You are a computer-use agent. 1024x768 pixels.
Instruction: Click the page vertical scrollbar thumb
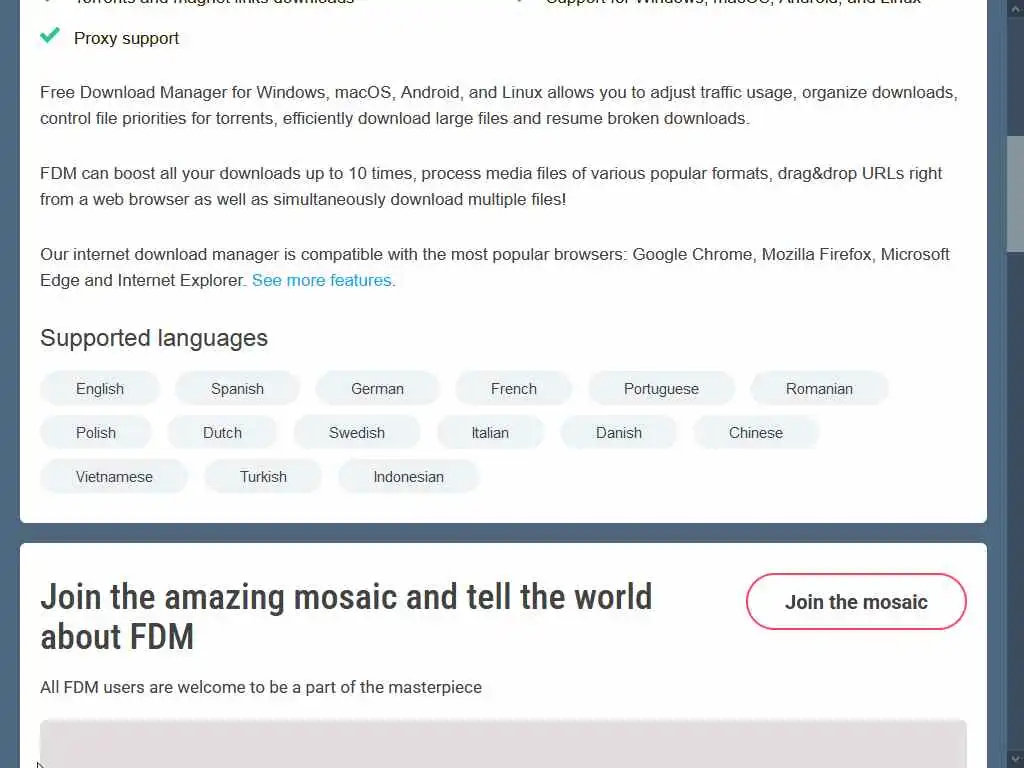(x=1015, y=194)
